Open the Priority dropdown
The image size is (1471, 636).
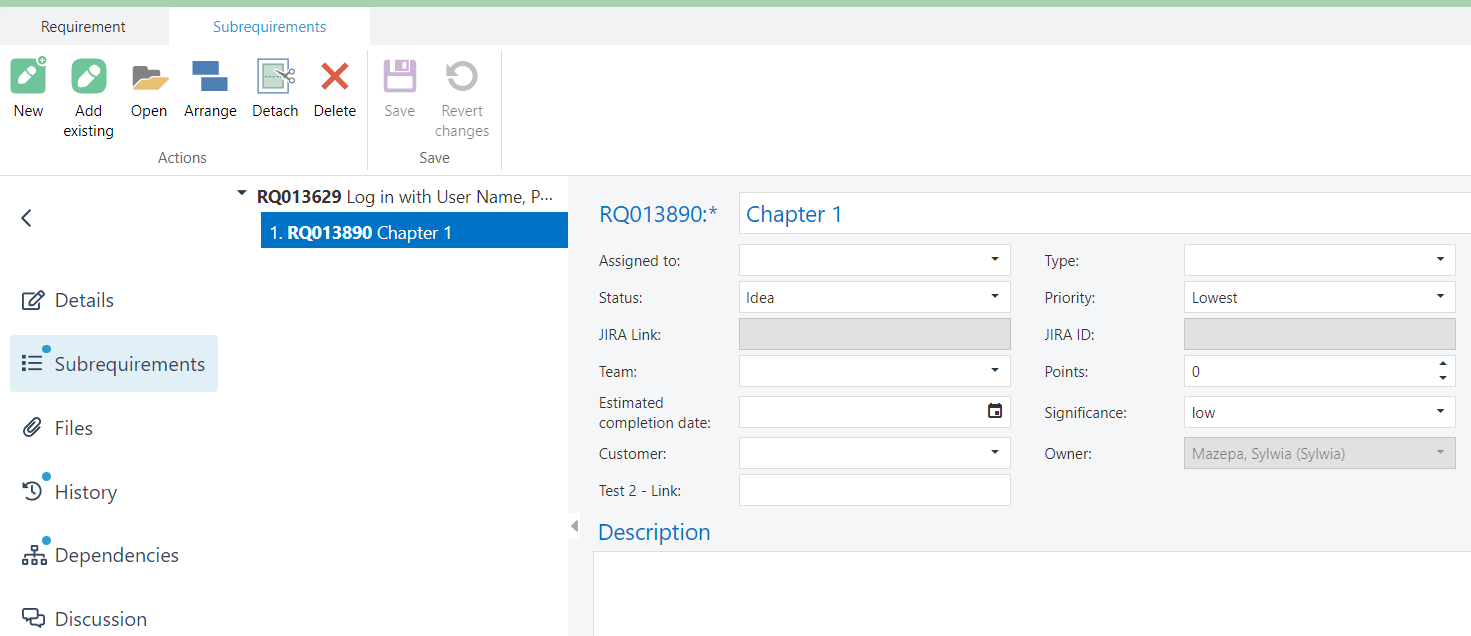click(x=1440, y=297)
